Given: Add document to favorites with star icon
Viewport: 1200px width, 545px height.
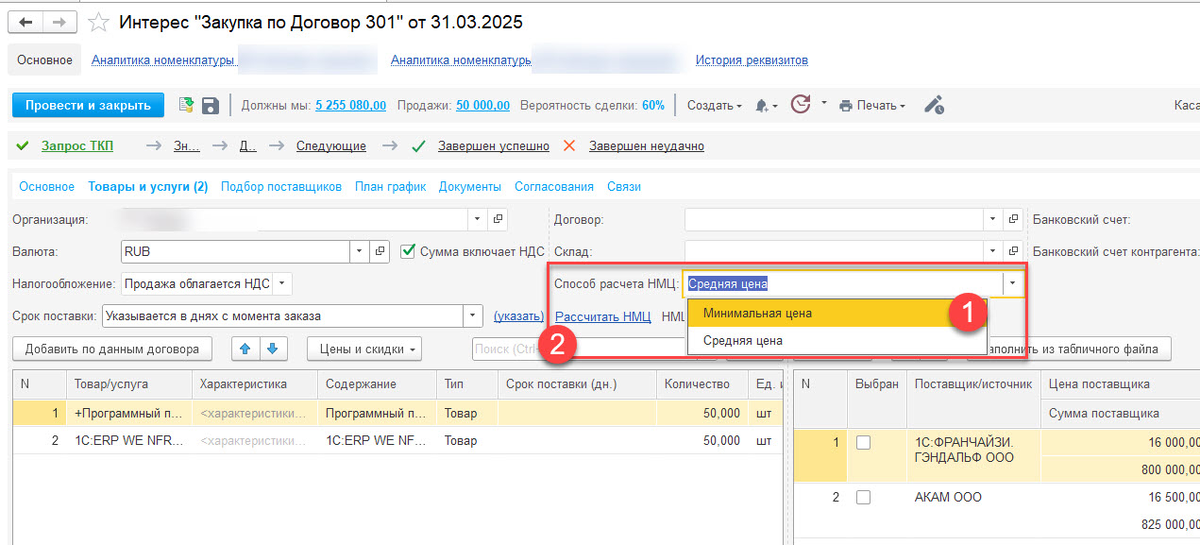Looking at the screenshot, I should click(x=98, y=22).
